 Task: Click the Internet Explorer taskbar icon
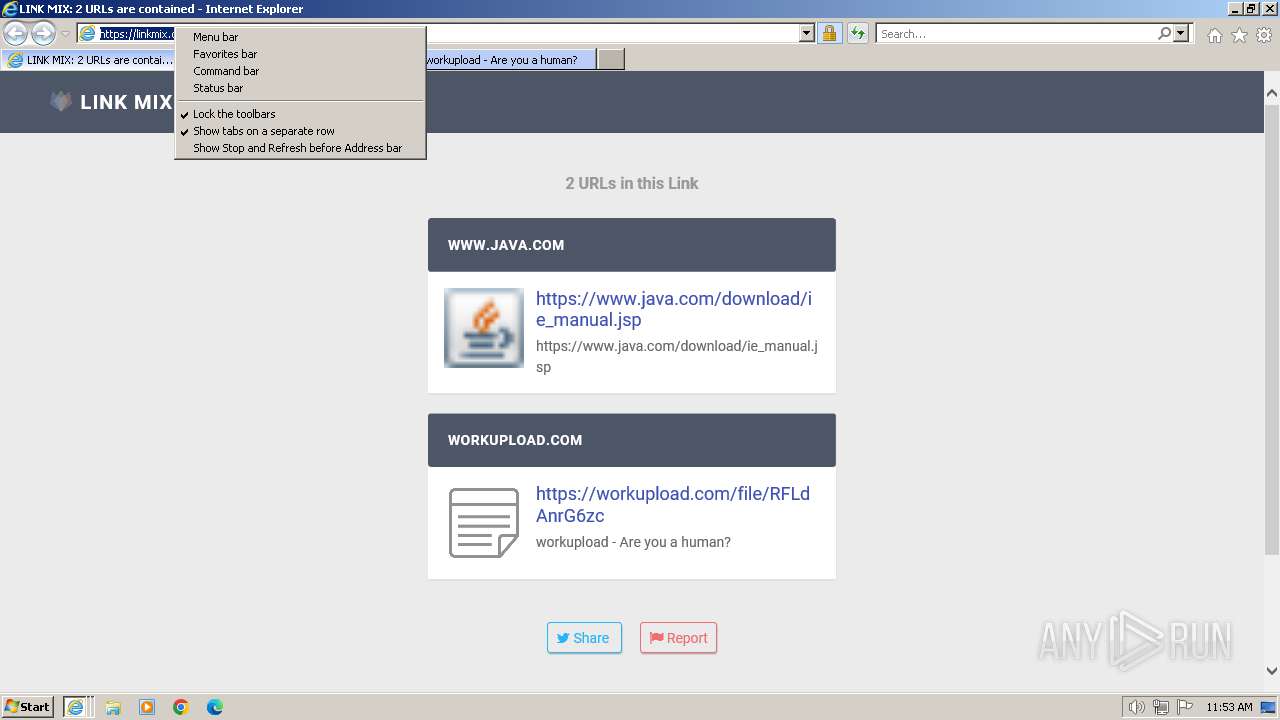[x=76, y=707]
